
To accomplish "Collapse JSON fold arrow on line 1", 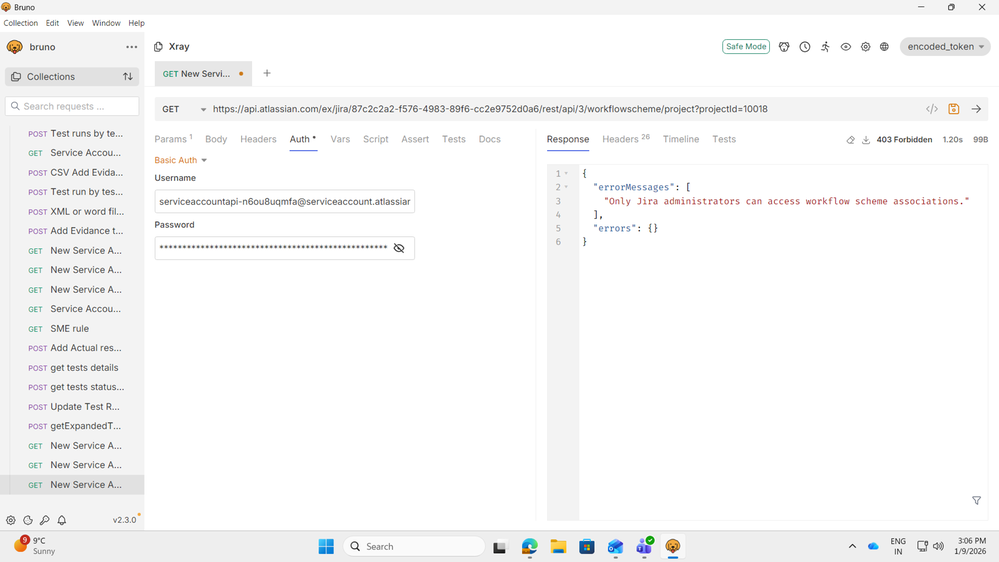I will pos(566,173).
